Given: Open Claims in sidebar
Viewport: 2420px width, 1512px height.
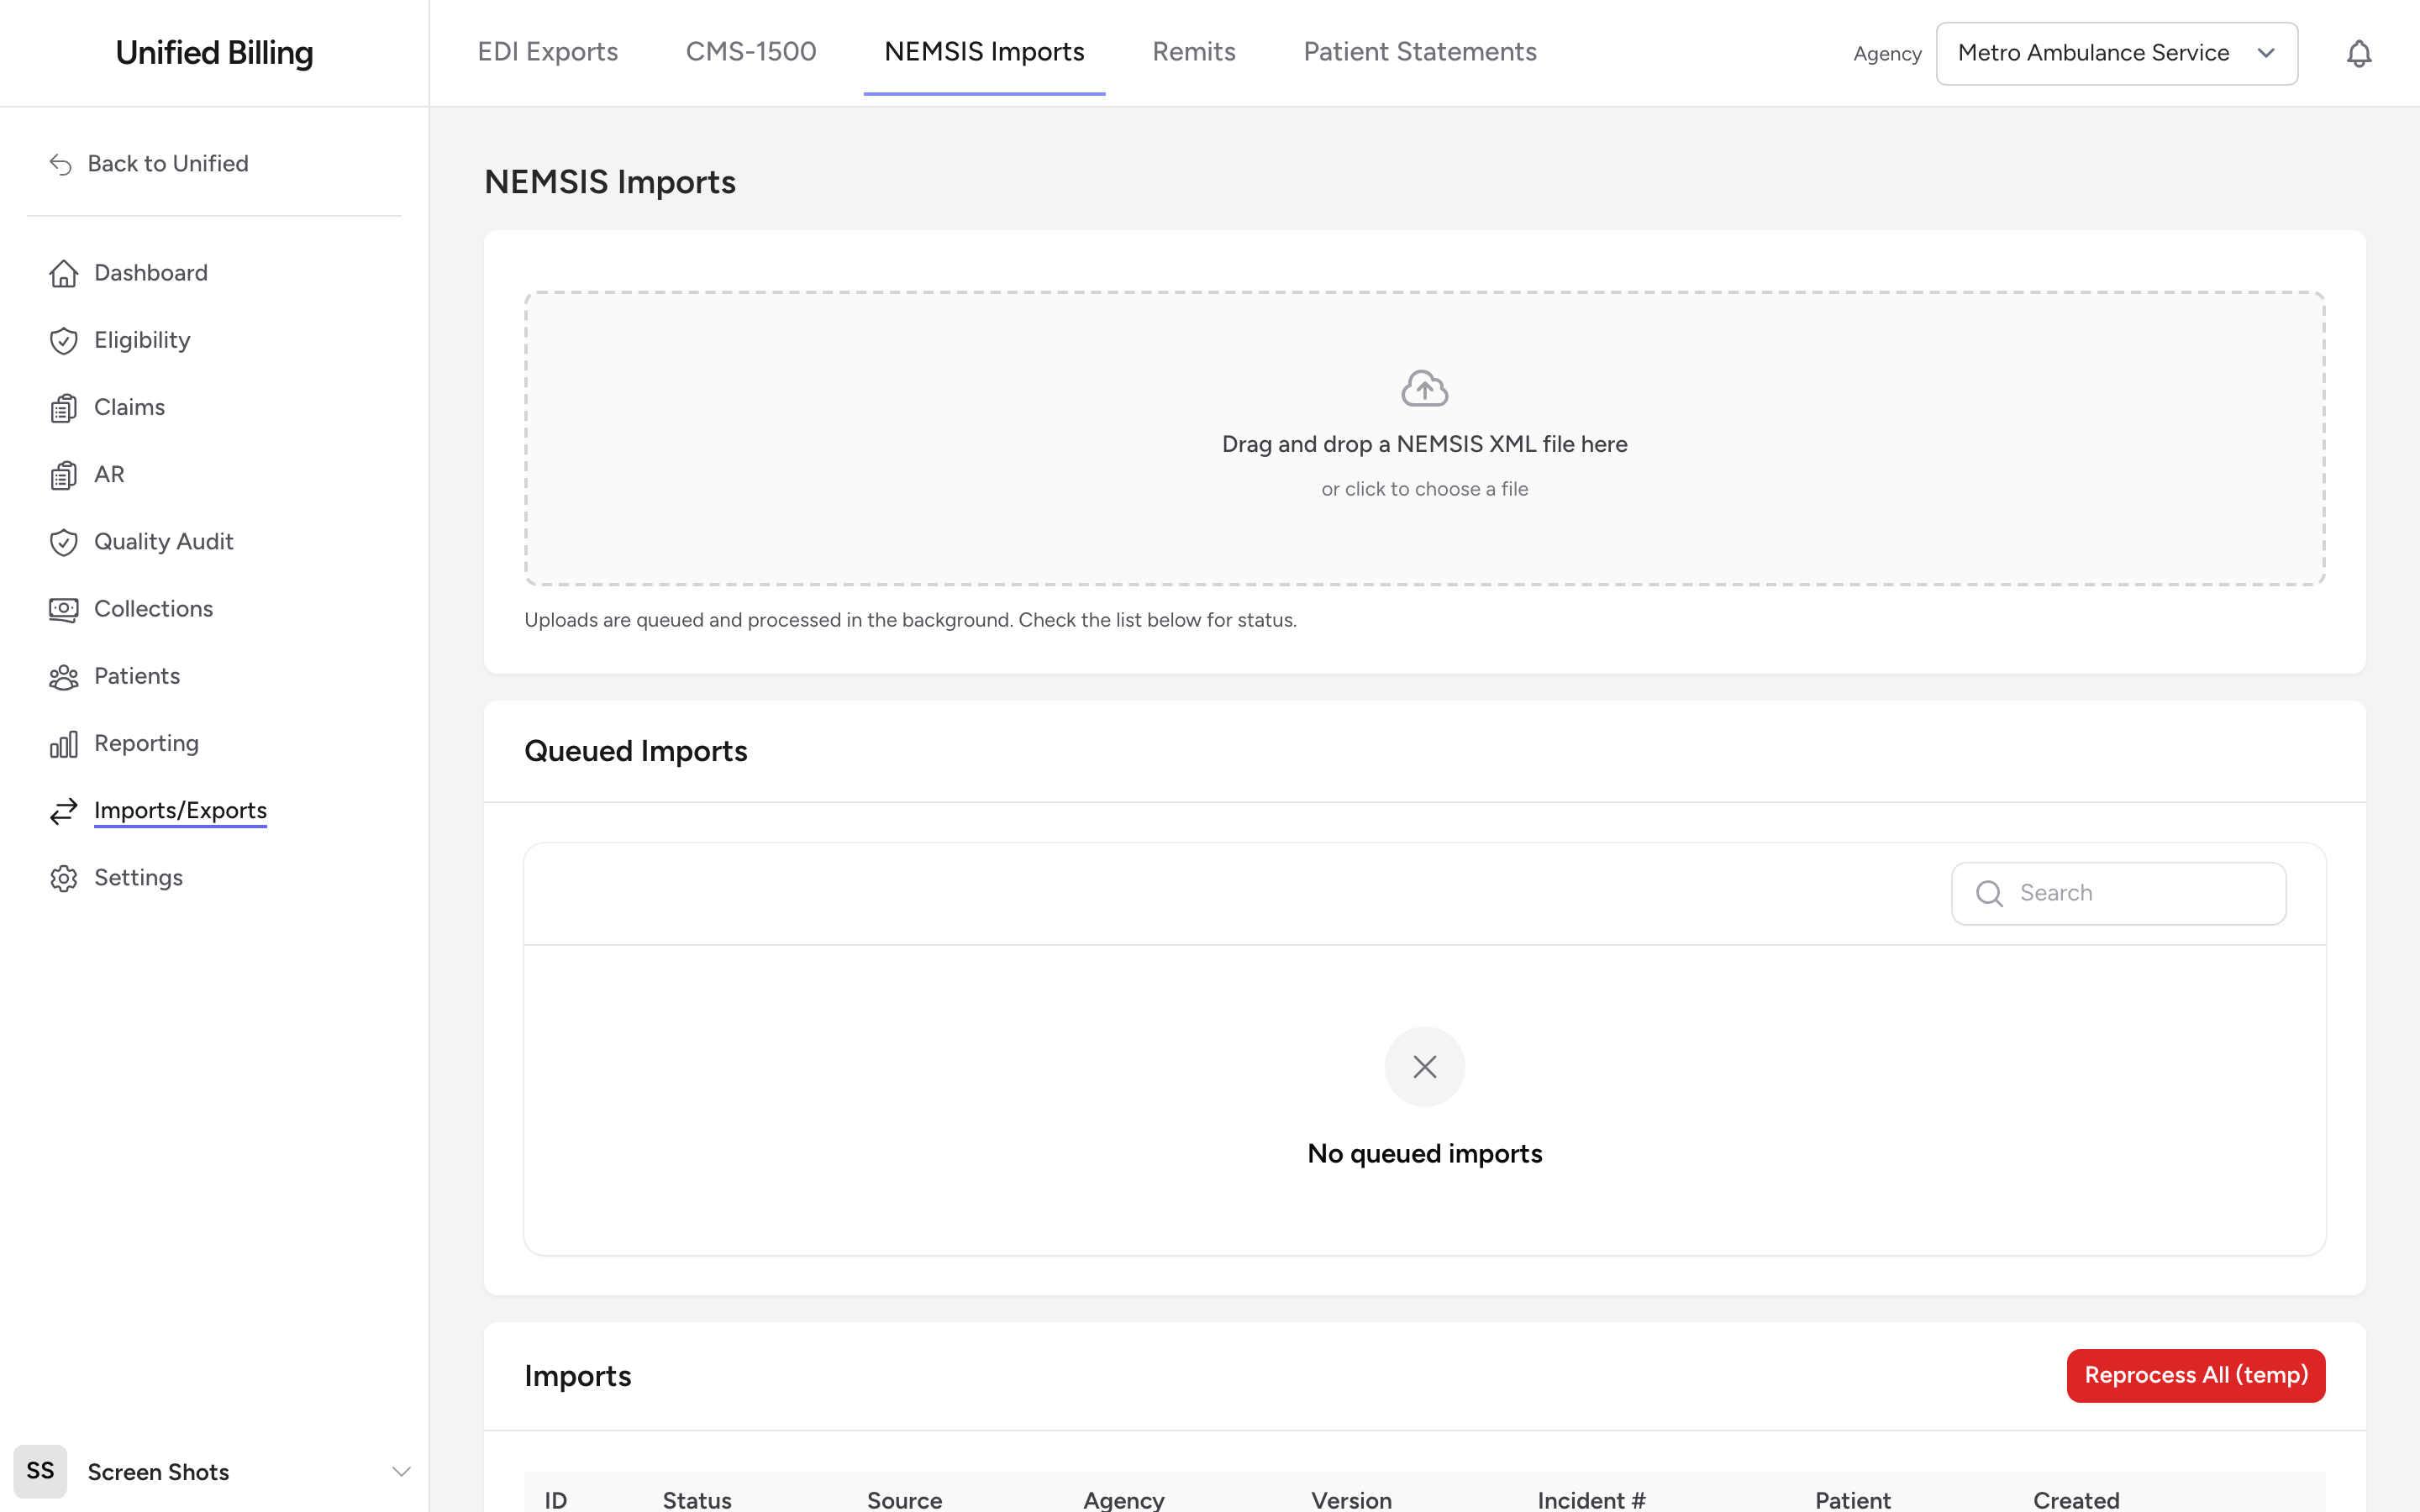Looking at the screenshot, I should [x=130, y=407].
